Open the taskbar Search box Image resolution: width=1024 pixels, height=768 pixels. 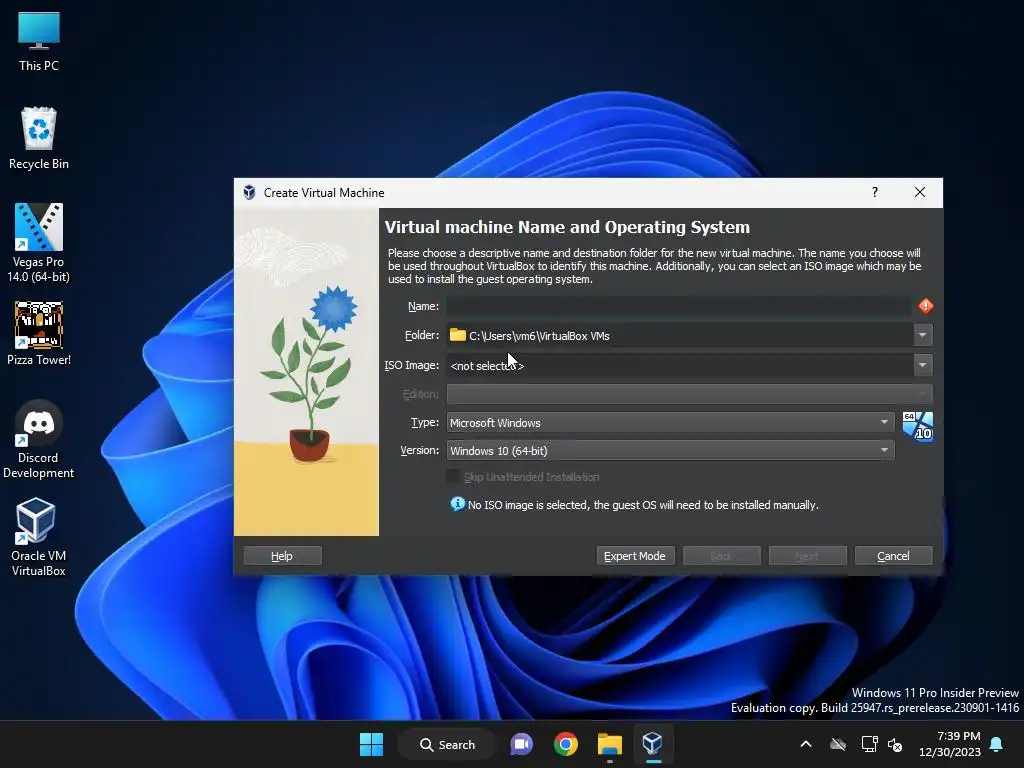tap(447, 744)
